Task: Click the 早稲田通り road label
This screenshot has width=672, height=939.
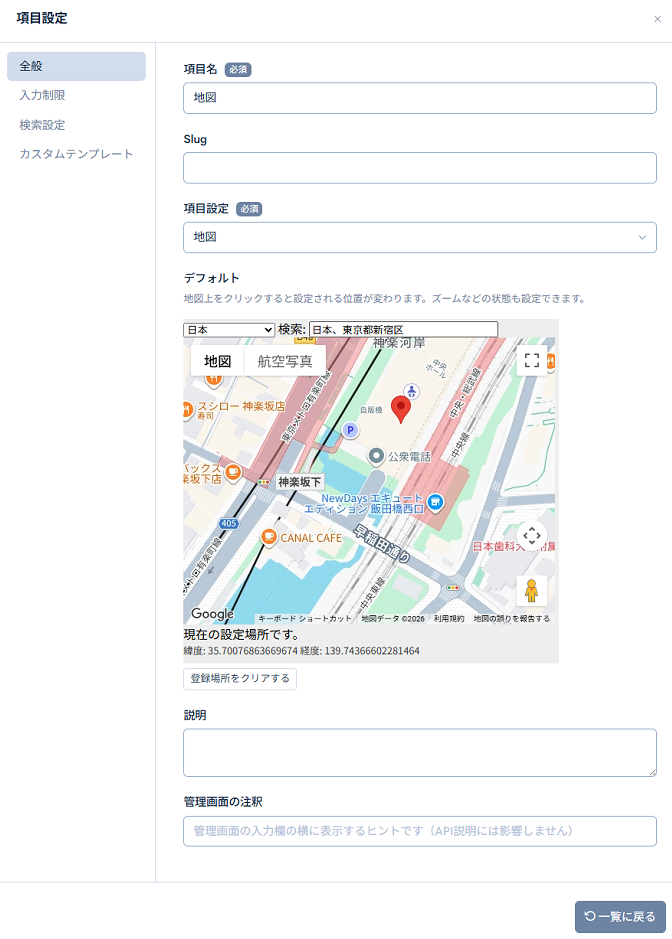Action: tap(381, 543)
